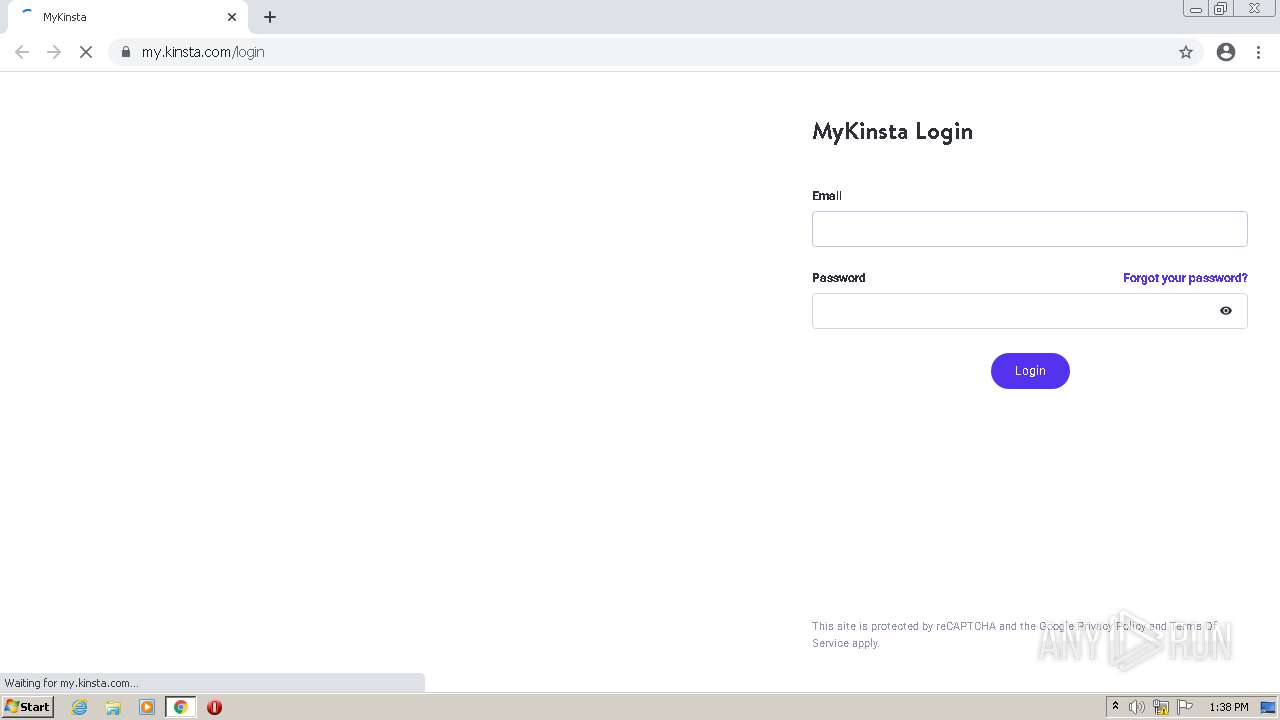
Task: Stop loading the page
Action: pos(86,52)
